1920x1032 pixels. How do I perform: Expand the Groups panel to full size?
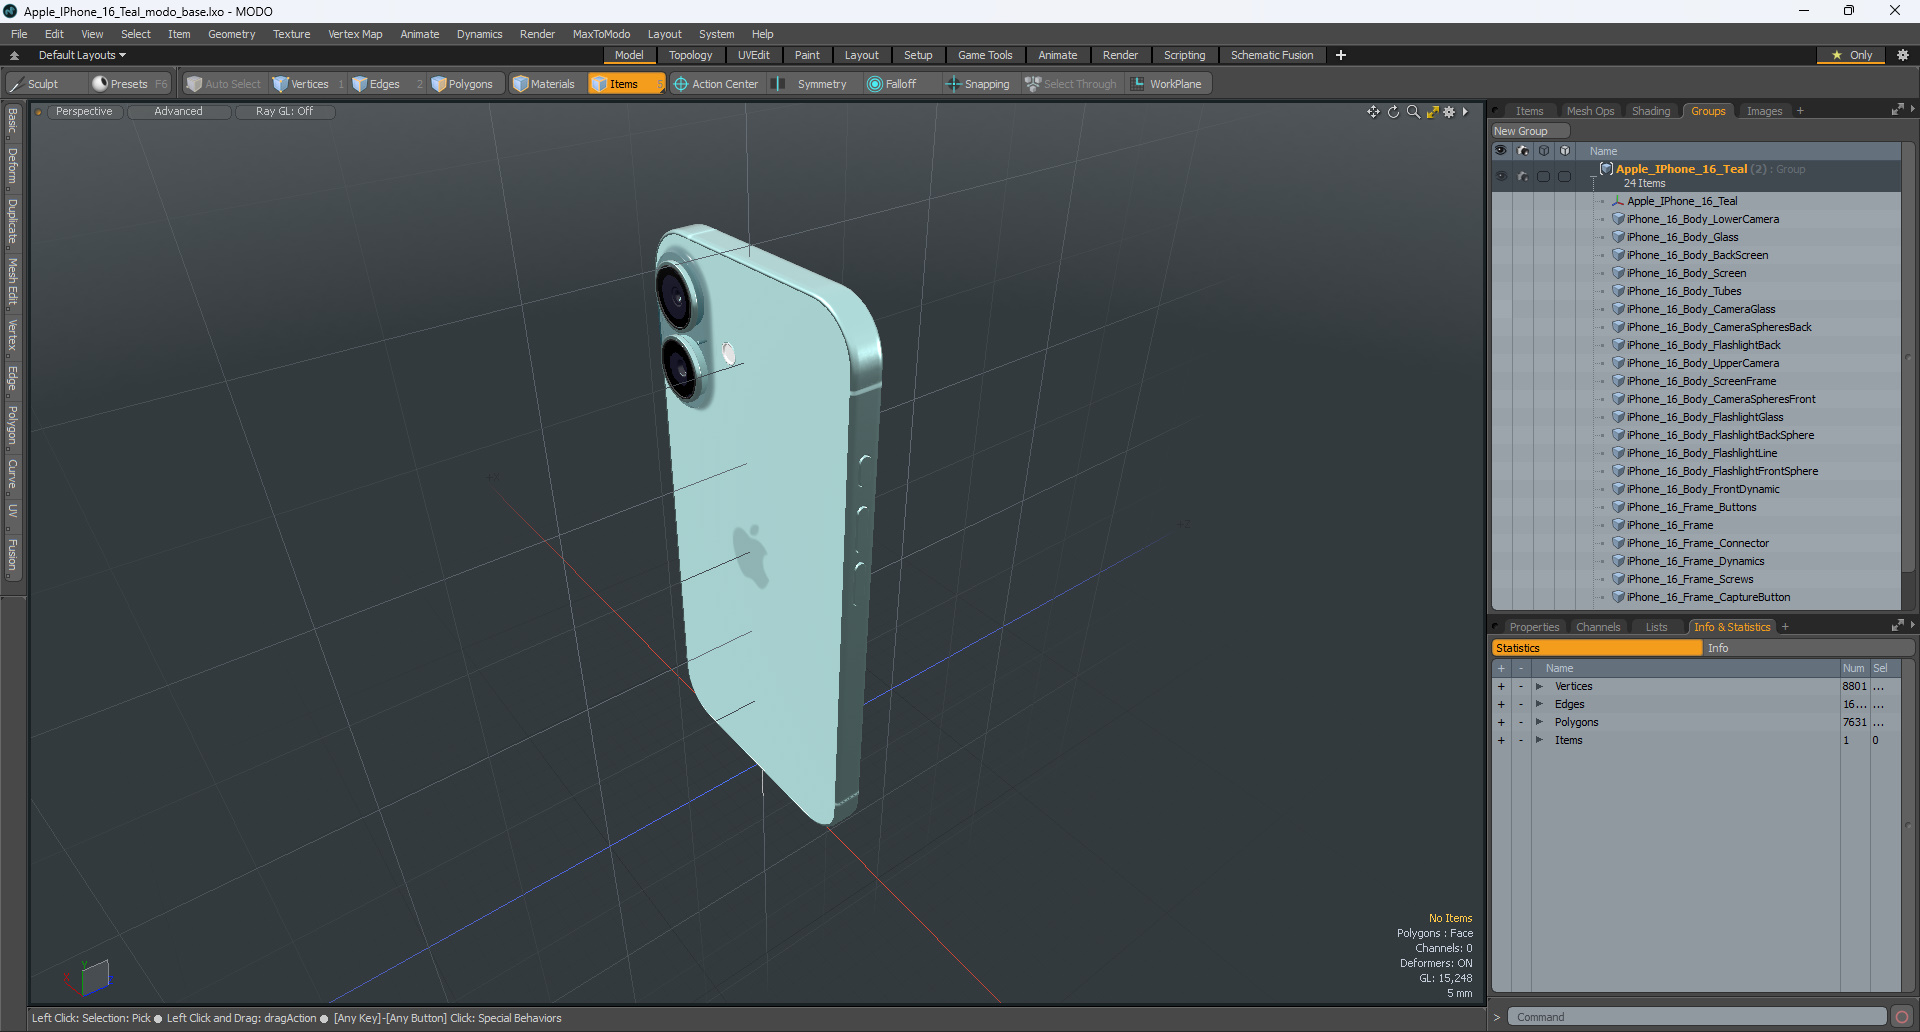(x=1897, y=110)
